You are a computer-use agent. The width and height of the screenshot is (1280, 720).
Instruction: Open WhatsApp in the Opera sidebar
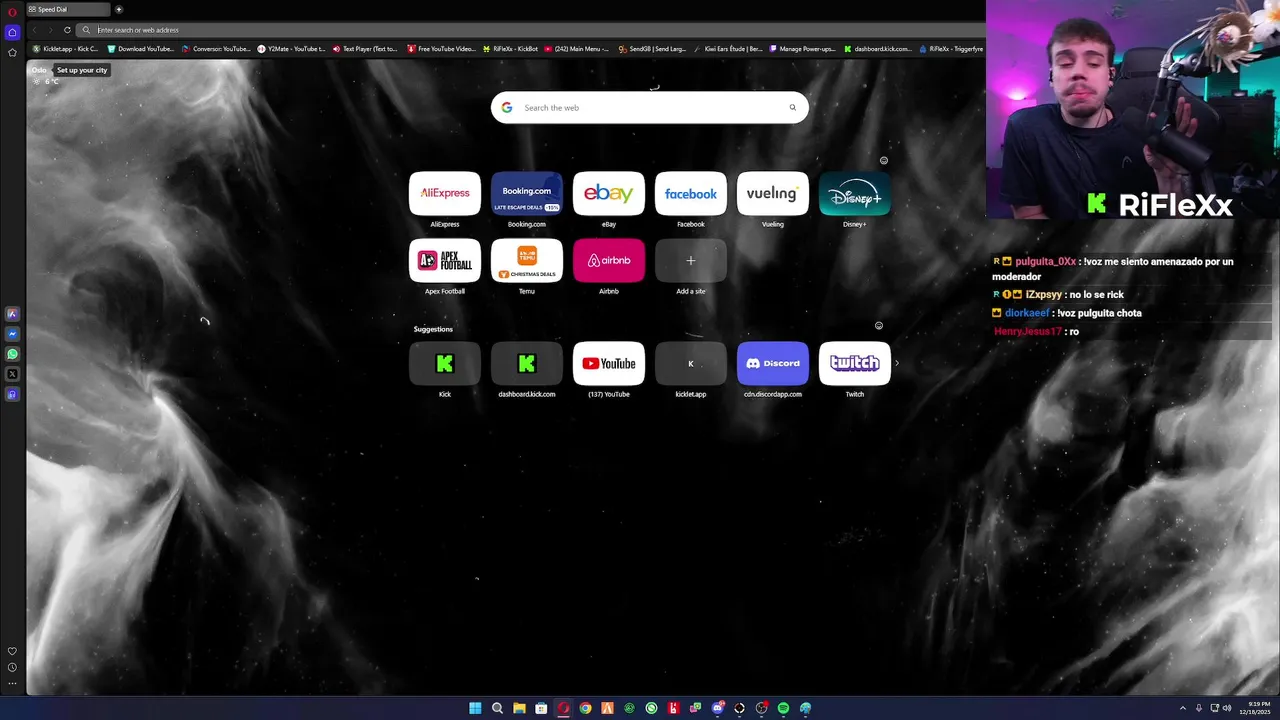(12, 354)
